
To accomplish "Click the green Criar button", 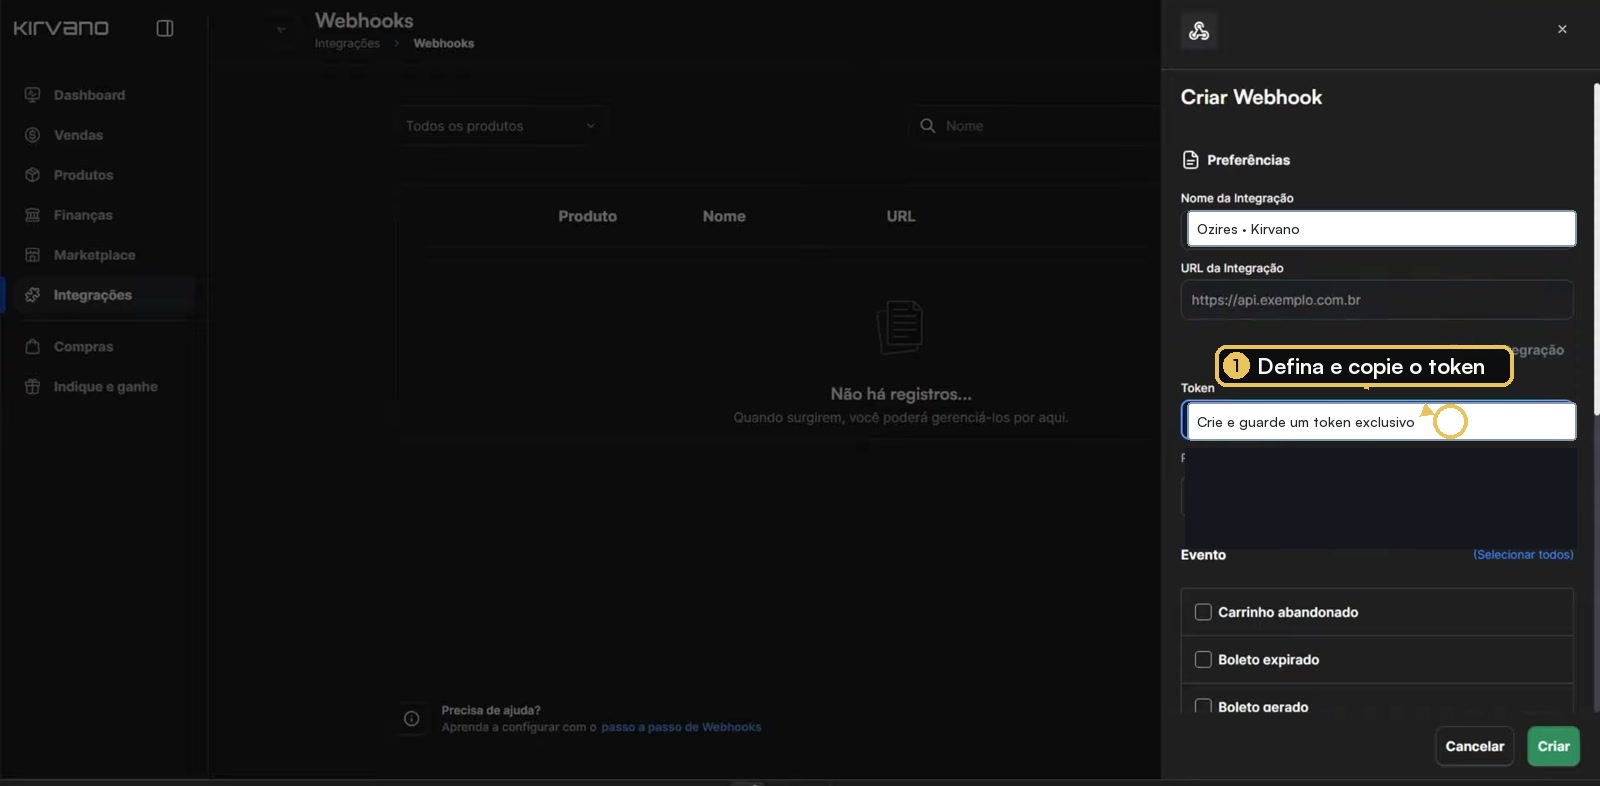I will tap(1553, 746).
